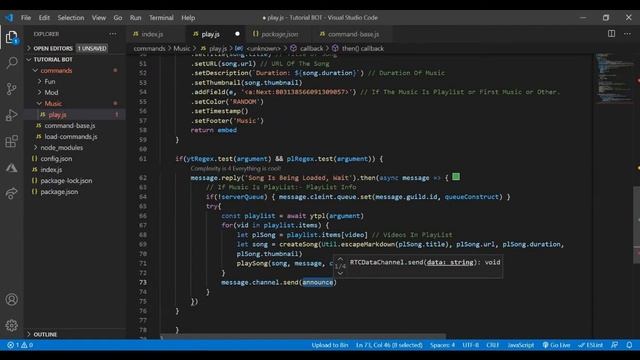Change the CRLF end of line sequence
640x360 pixels.
pyautogui.click(x=493, y=345)
